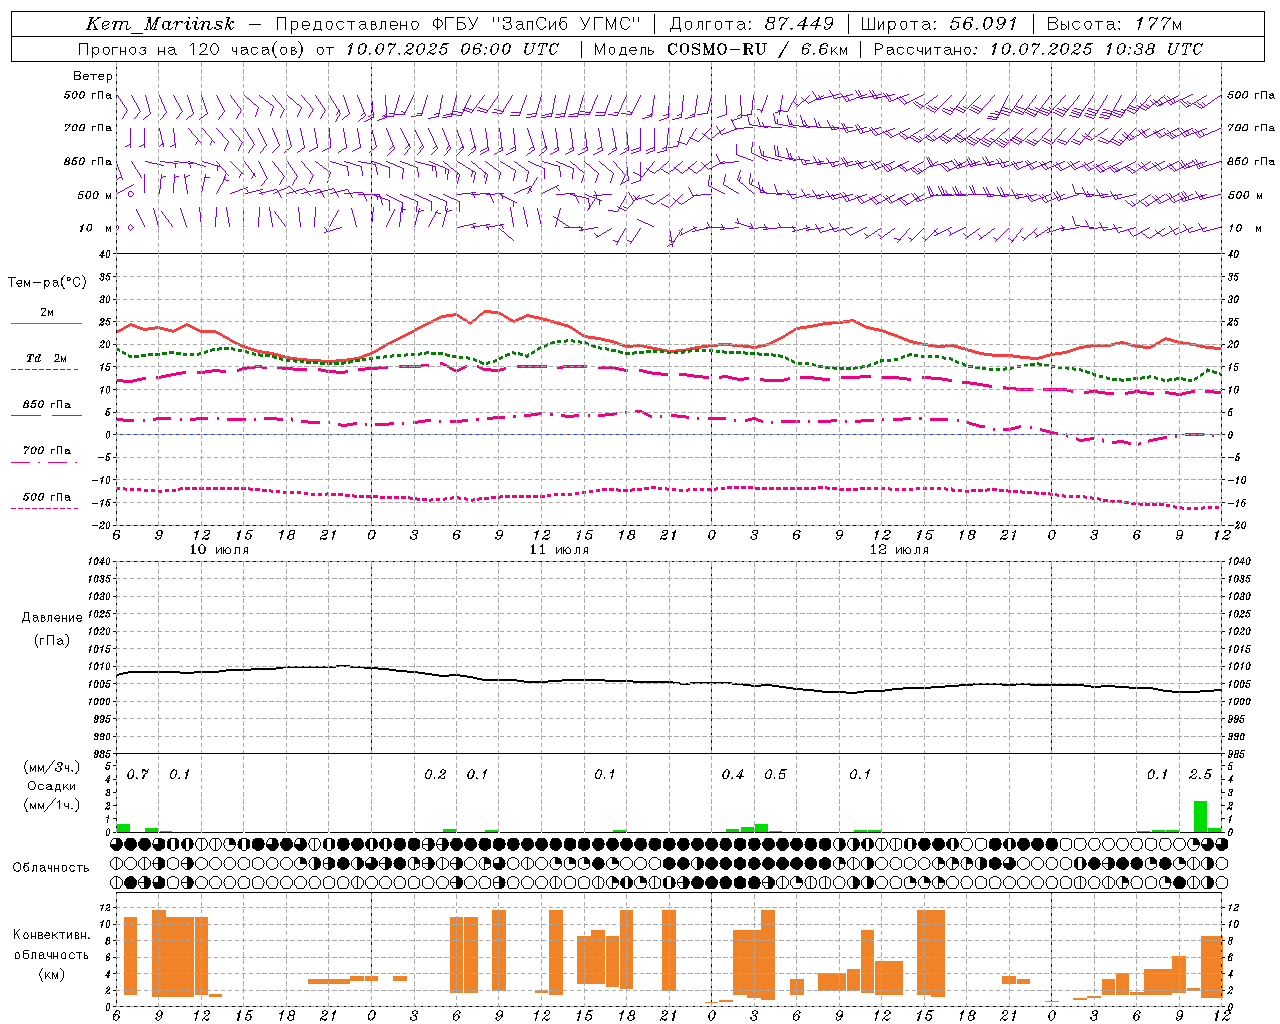Click the "Ветер" wind panel label
The width and height of the screenshot is (1280, 1024).
tap(93, 76)
